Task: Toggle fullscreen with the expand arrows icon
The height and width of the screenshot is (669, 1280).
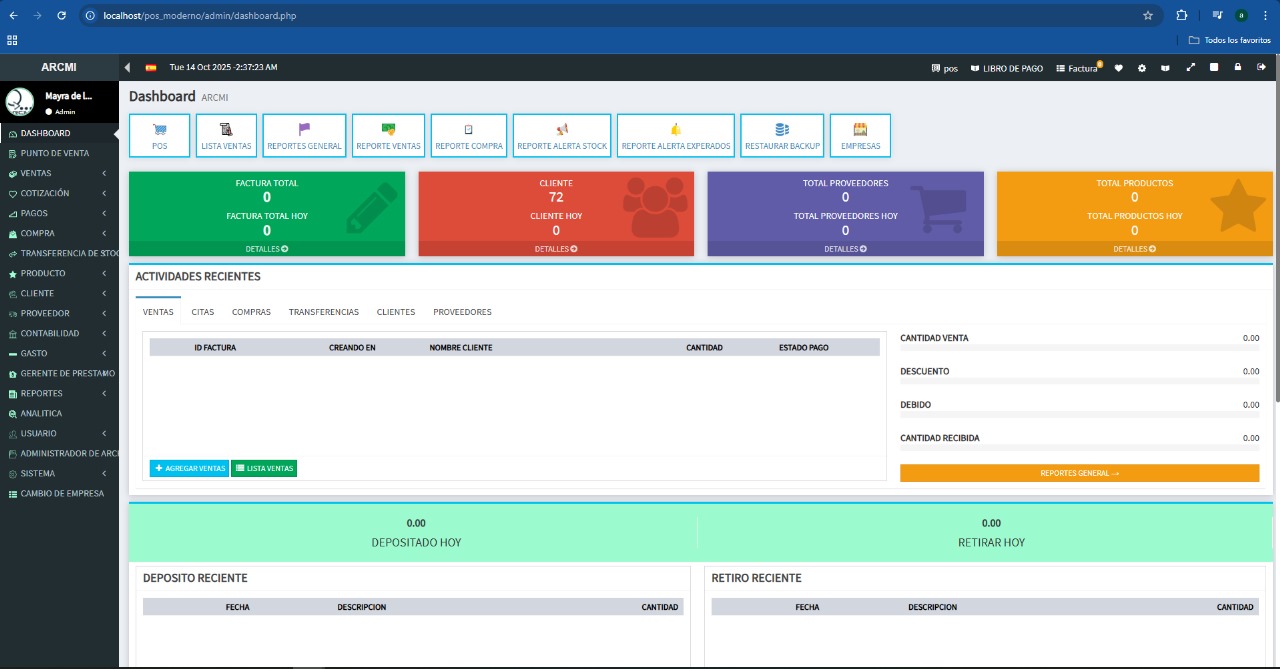Action: (x=1190, y=68)
